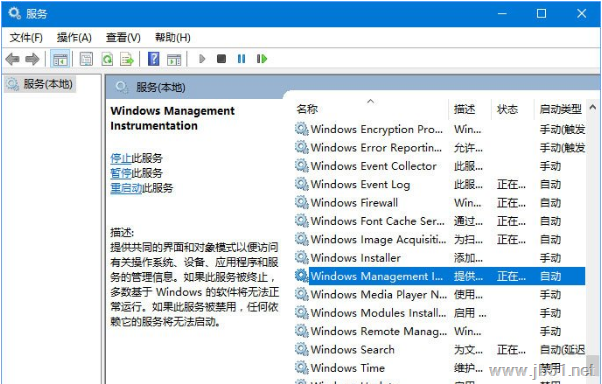Click the gear icon beside Windows Installer
This screenshot has width=602, height=384.
[301, 258]
